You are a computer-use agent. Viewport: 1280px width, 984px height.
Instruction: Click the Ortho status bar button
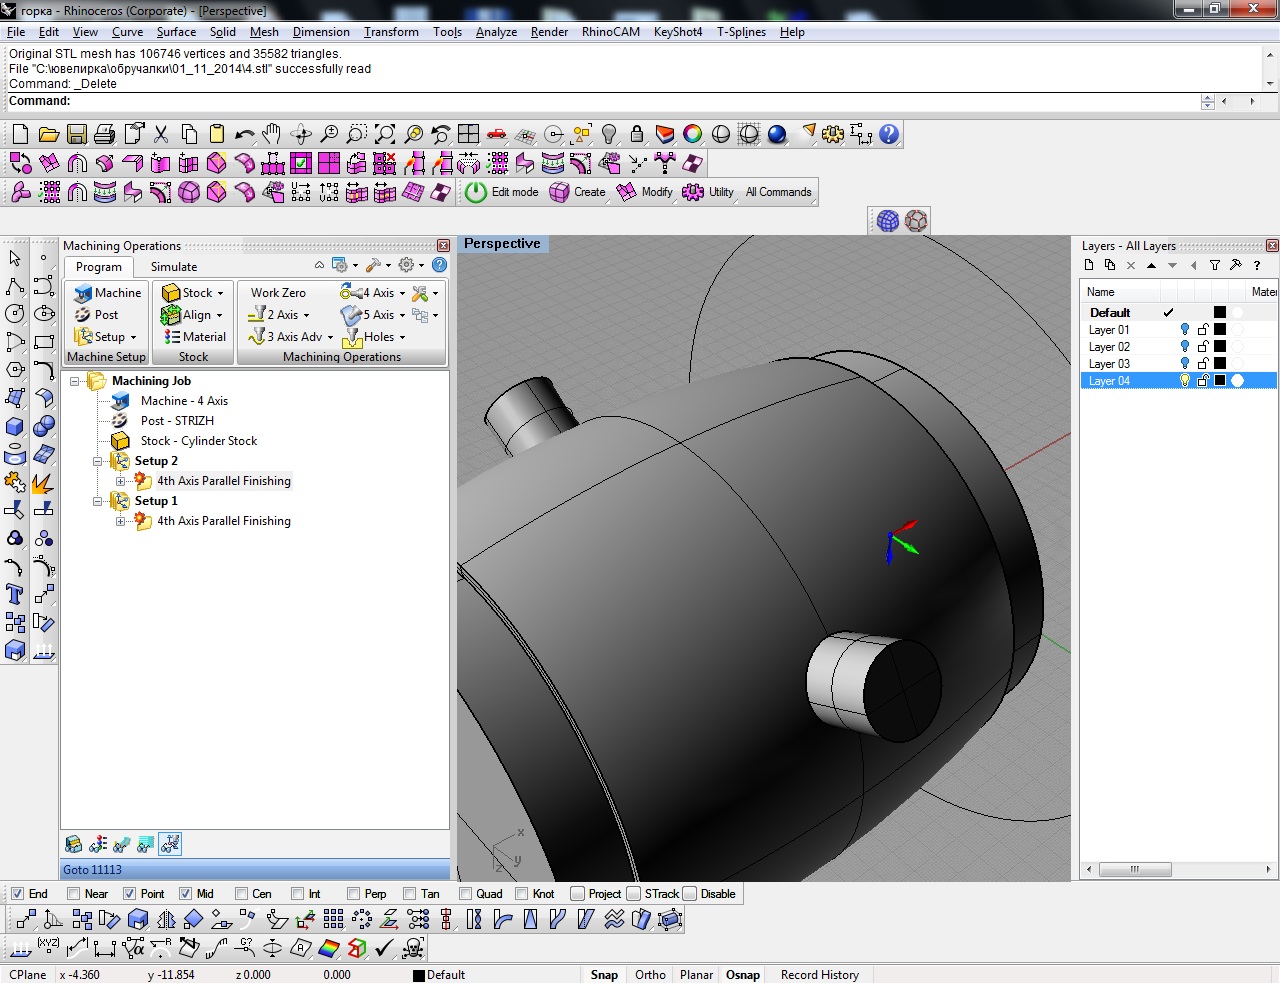(650, 975)
